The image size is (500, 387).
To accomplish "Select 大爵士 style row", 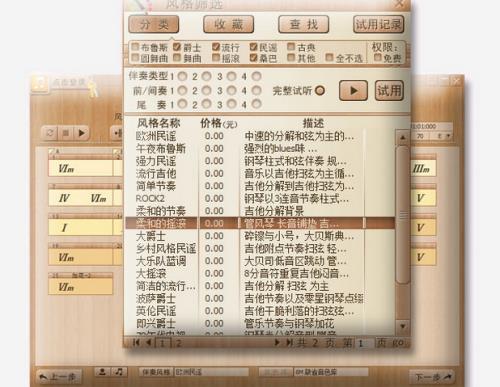I will [260, 236].
